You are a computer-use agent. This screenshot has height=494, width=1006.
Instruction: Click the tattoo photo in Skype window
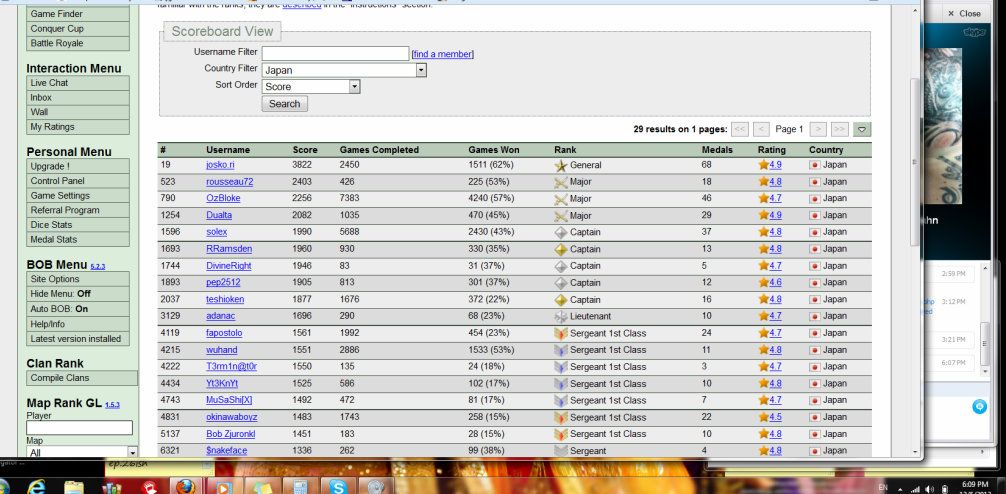coord(943,125)
